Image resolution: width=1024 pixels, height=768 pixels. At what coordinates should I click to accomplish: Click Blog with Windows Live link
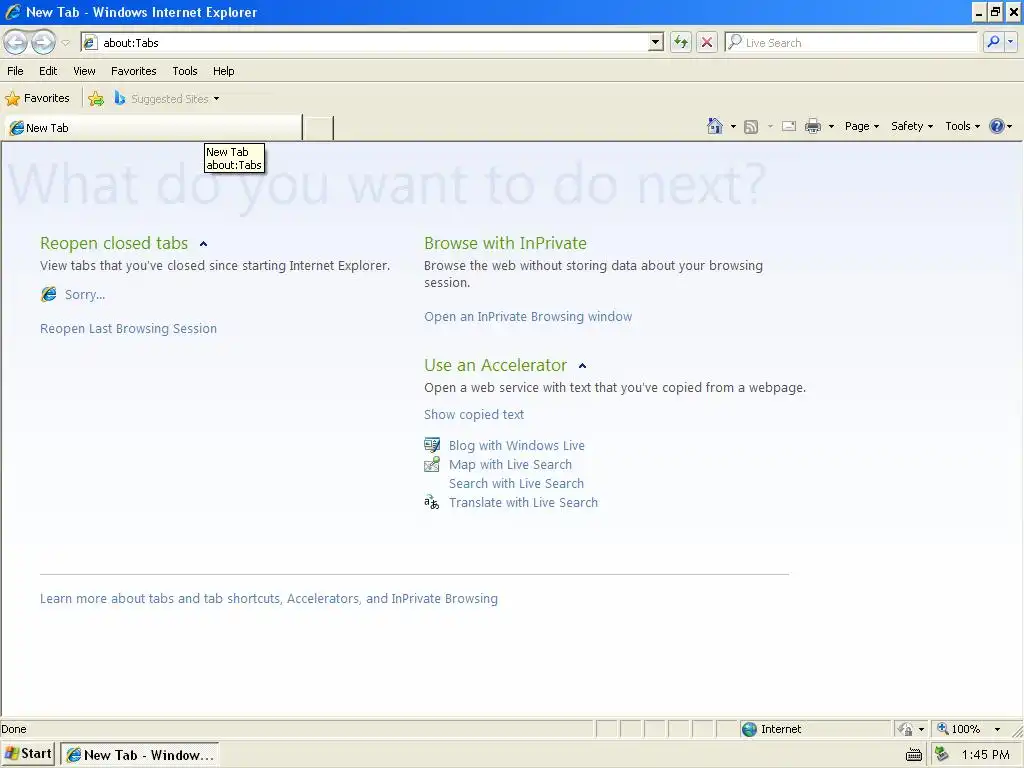pos(517,445)
